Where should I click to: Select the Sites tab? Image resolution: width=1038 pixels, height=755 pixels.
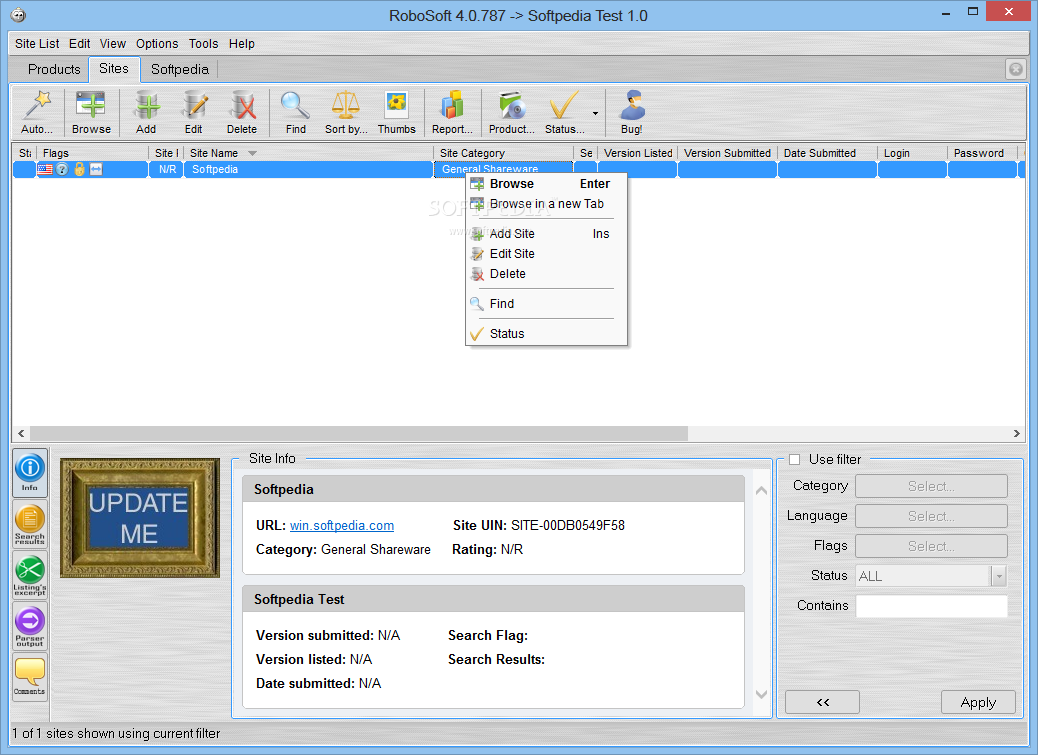point(114,69)
